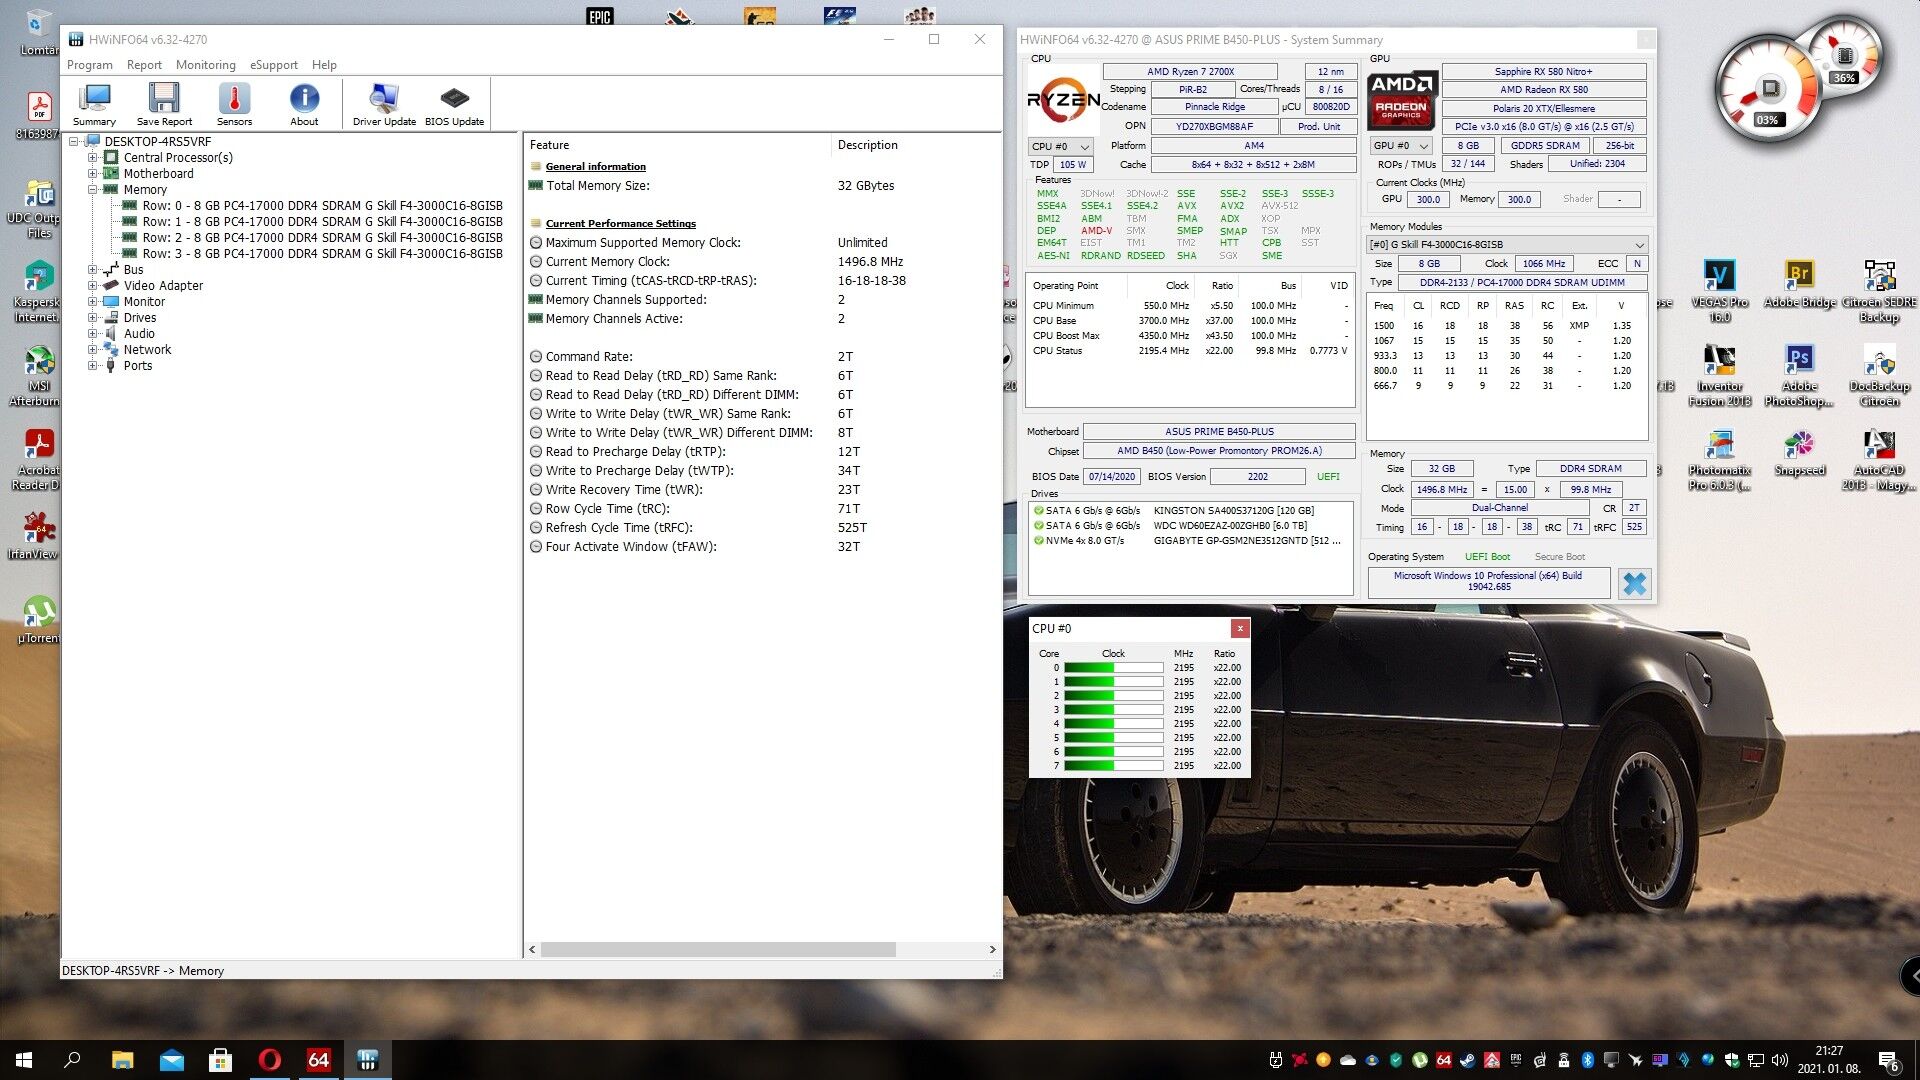Open Citroen SEDRE Backup desktop icon
1920x1080 pixels.
(x=1879, y=291)
